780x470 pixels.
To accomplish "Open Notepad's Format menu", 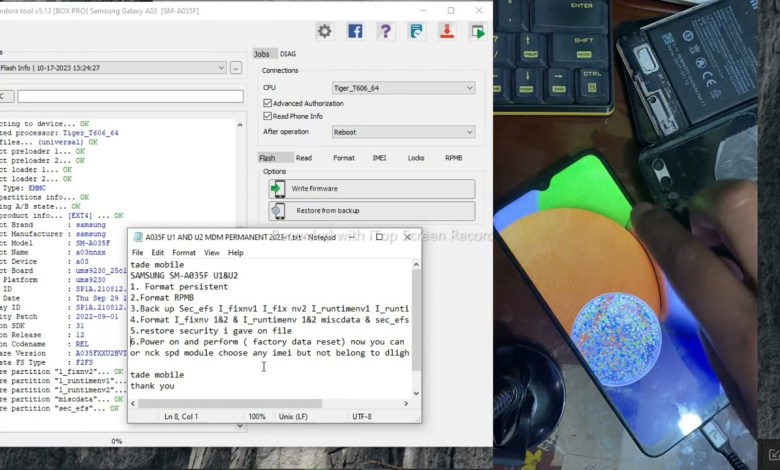I will click(x=184, y=253).
